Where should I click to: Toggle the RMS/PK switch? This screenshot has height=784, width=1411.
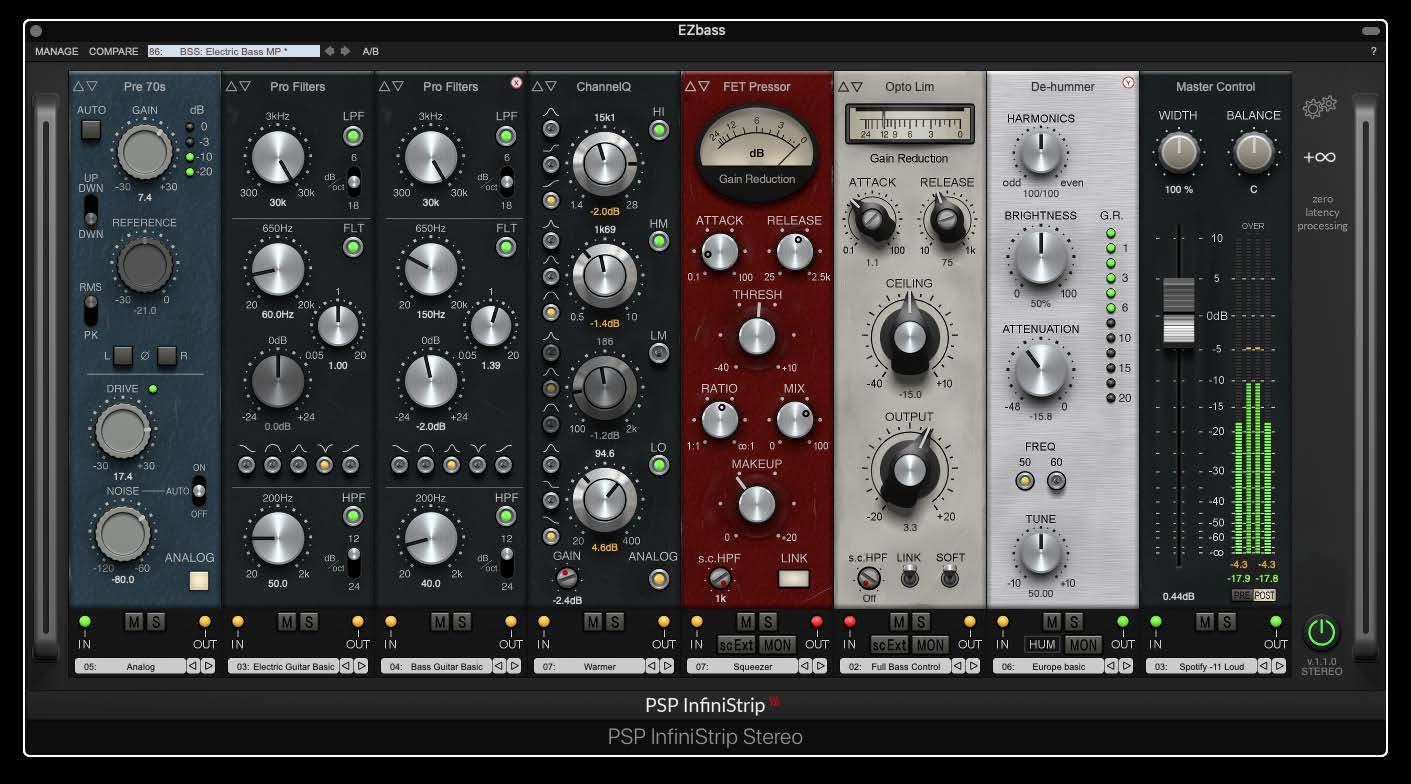(91, 310)
